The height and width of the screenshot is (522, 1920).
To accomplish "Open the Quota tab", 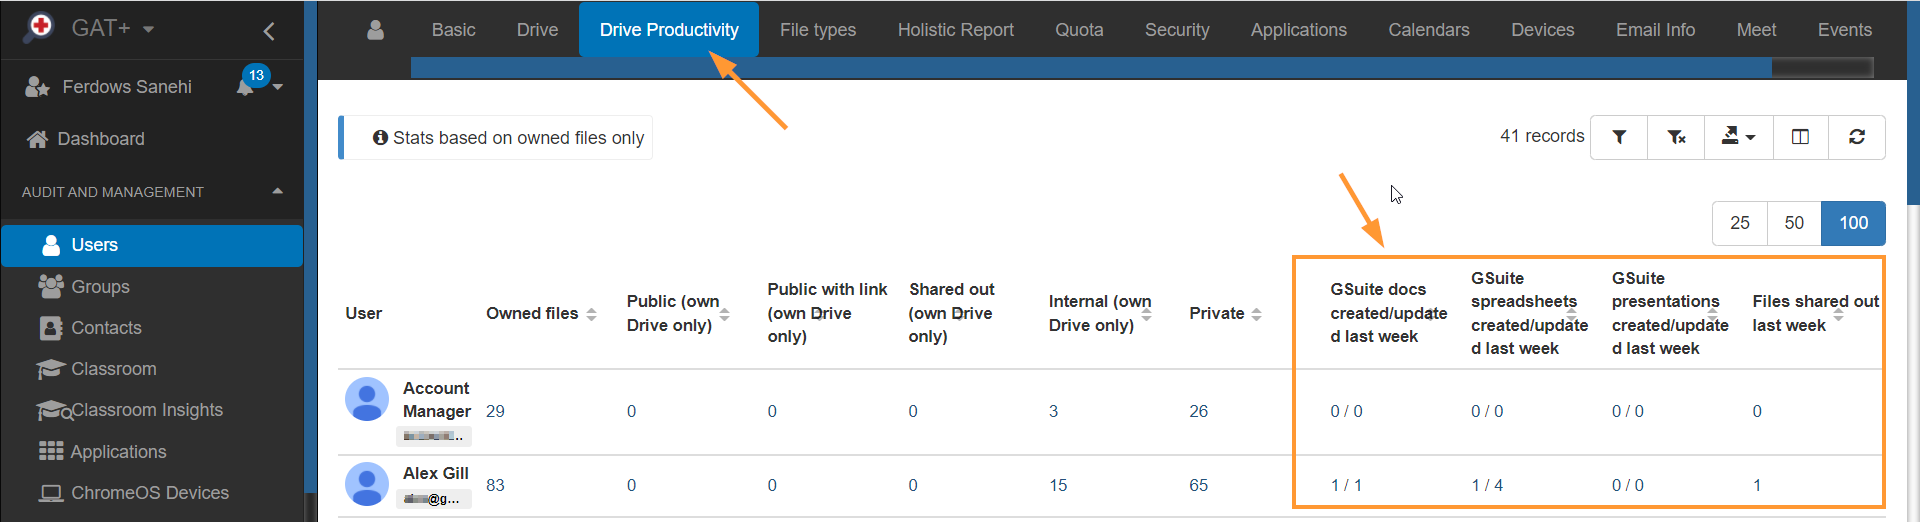I will tap(1079, 30).
